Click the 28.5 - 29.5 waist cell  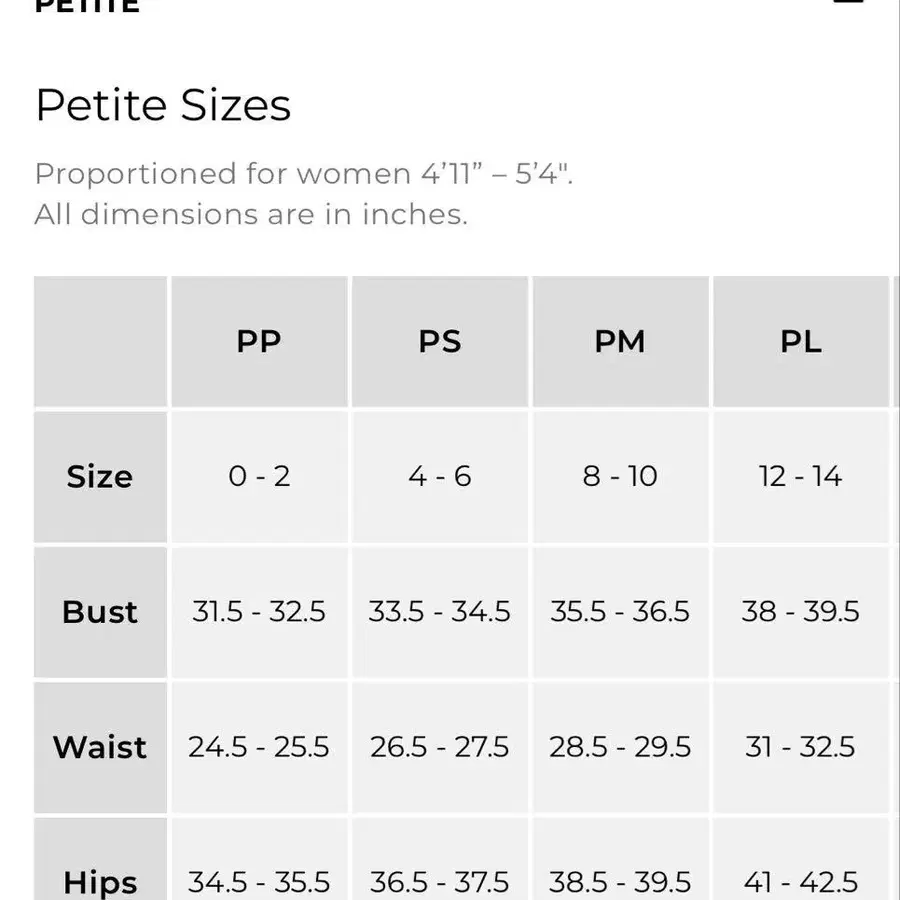[x=620, y=748]
